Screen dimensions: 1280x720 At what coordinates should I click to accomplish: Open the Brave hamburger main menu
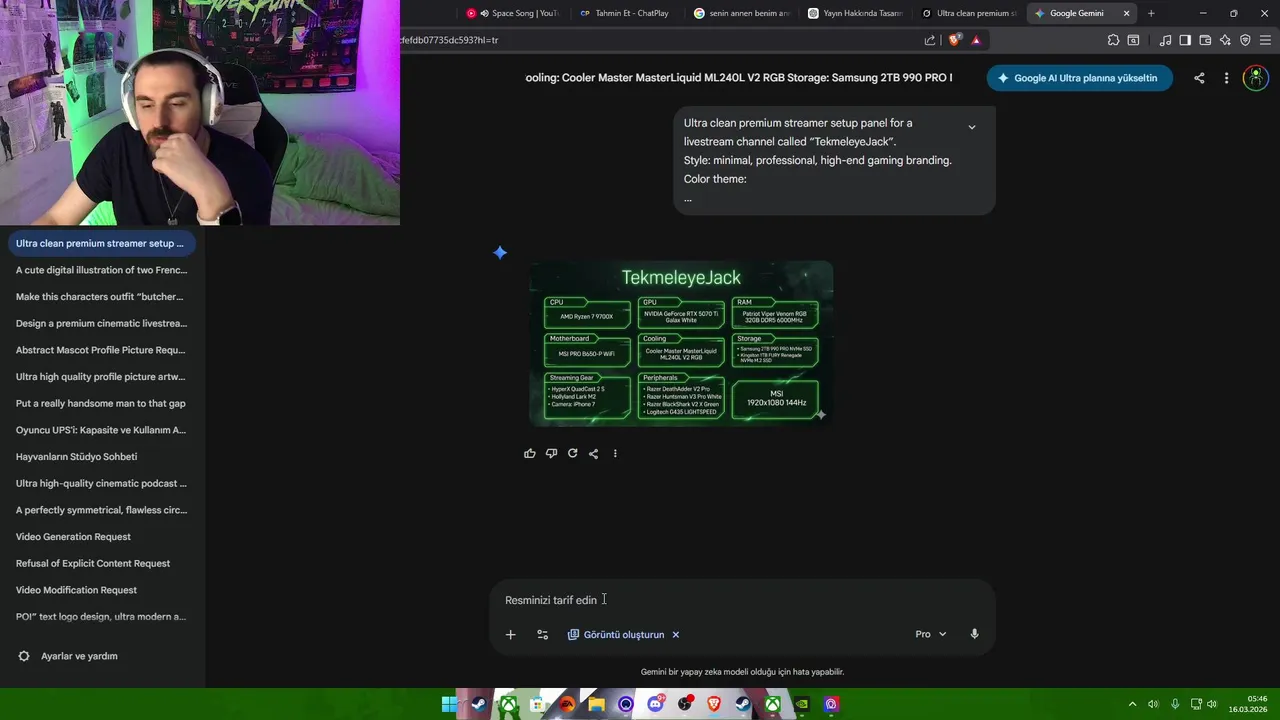click(x=1265, y=40)
